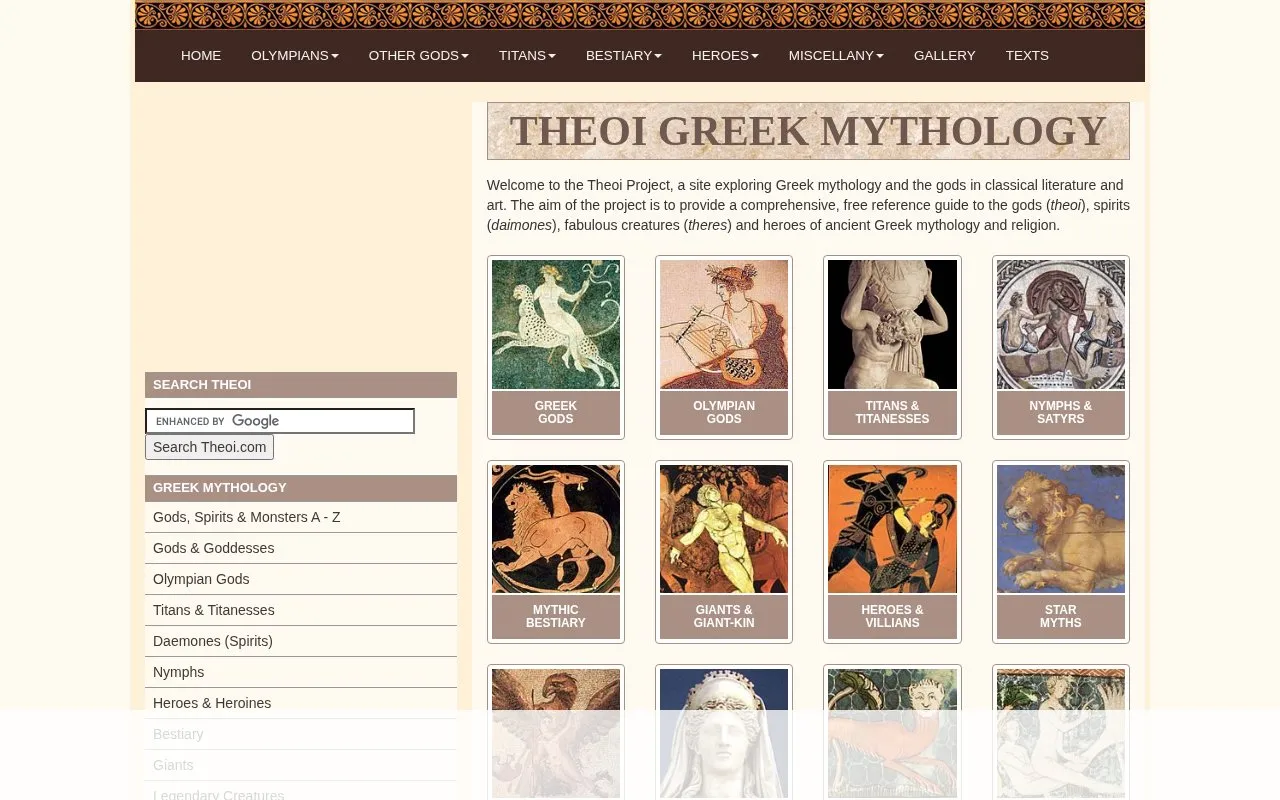Click the Olympian Gods caption label
This screenshot has height=800, width=1280.
coord(724,413)
